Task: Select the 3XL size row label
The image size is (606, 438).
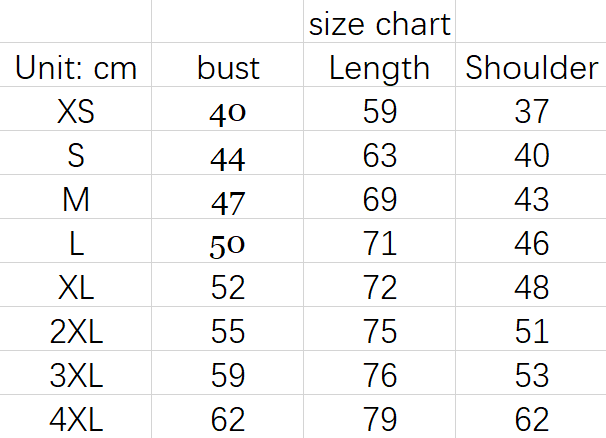Action: [76, 375]
